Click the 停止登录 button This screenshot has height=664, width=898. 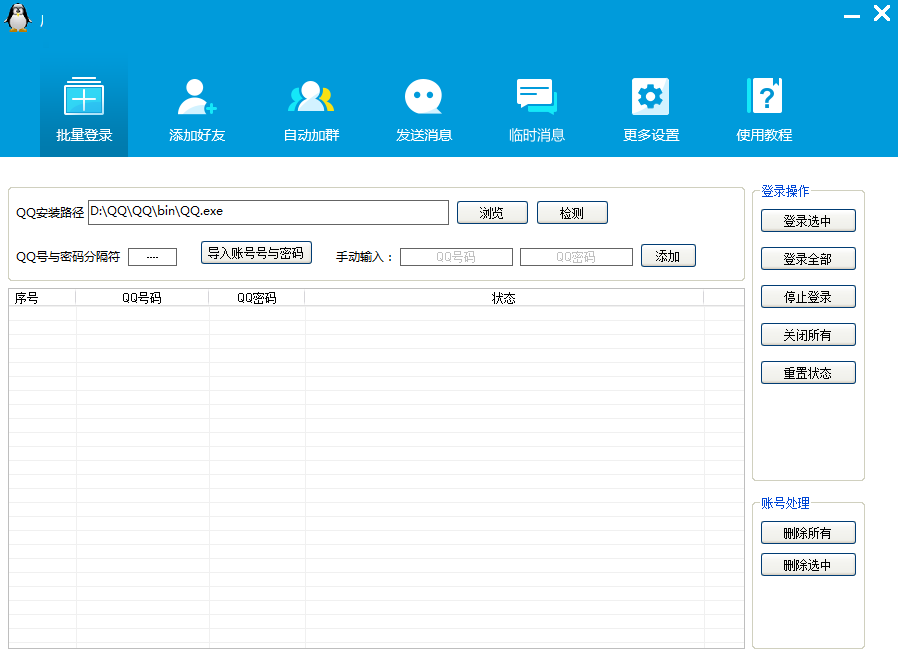808,297
